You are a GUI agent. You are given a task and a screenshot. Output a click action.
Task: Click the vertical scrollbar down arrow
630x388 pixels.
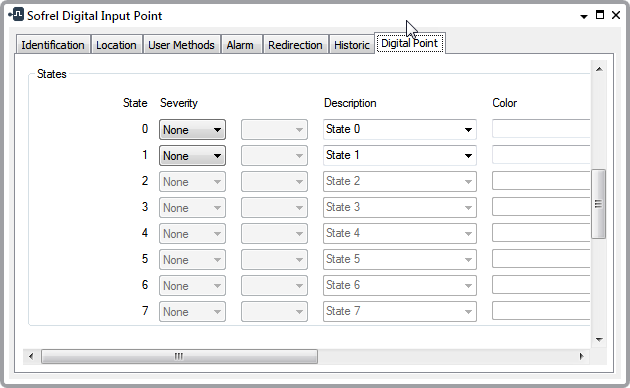pos(599,339)
